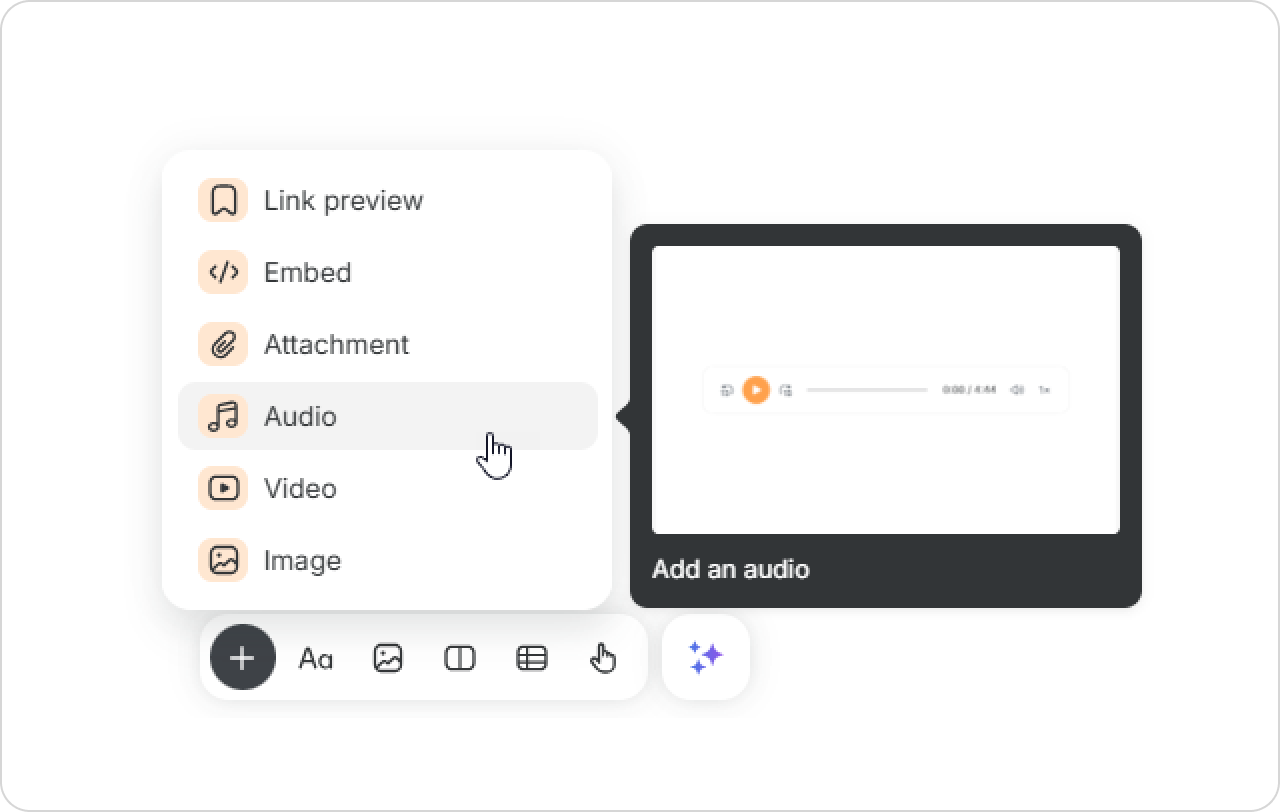Click the pointing hand interaction icon
Image resolution: width=1280 pixels, height=812 pixels.
[x=603, y=658]
